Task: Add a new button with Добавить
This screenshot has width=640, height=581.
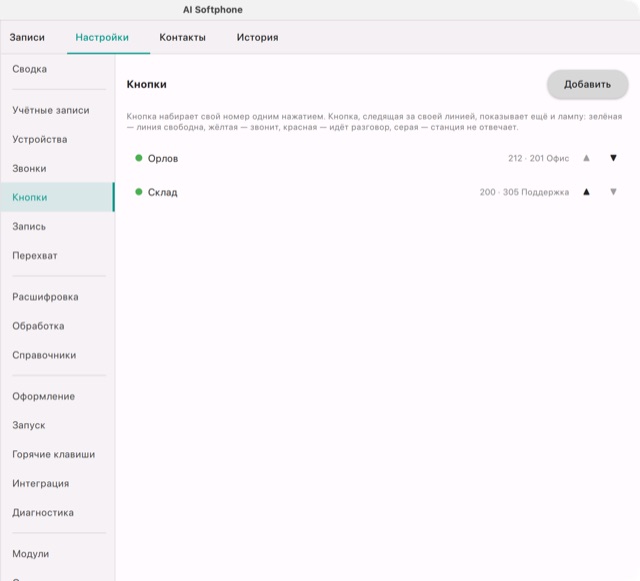Action: 587,85
